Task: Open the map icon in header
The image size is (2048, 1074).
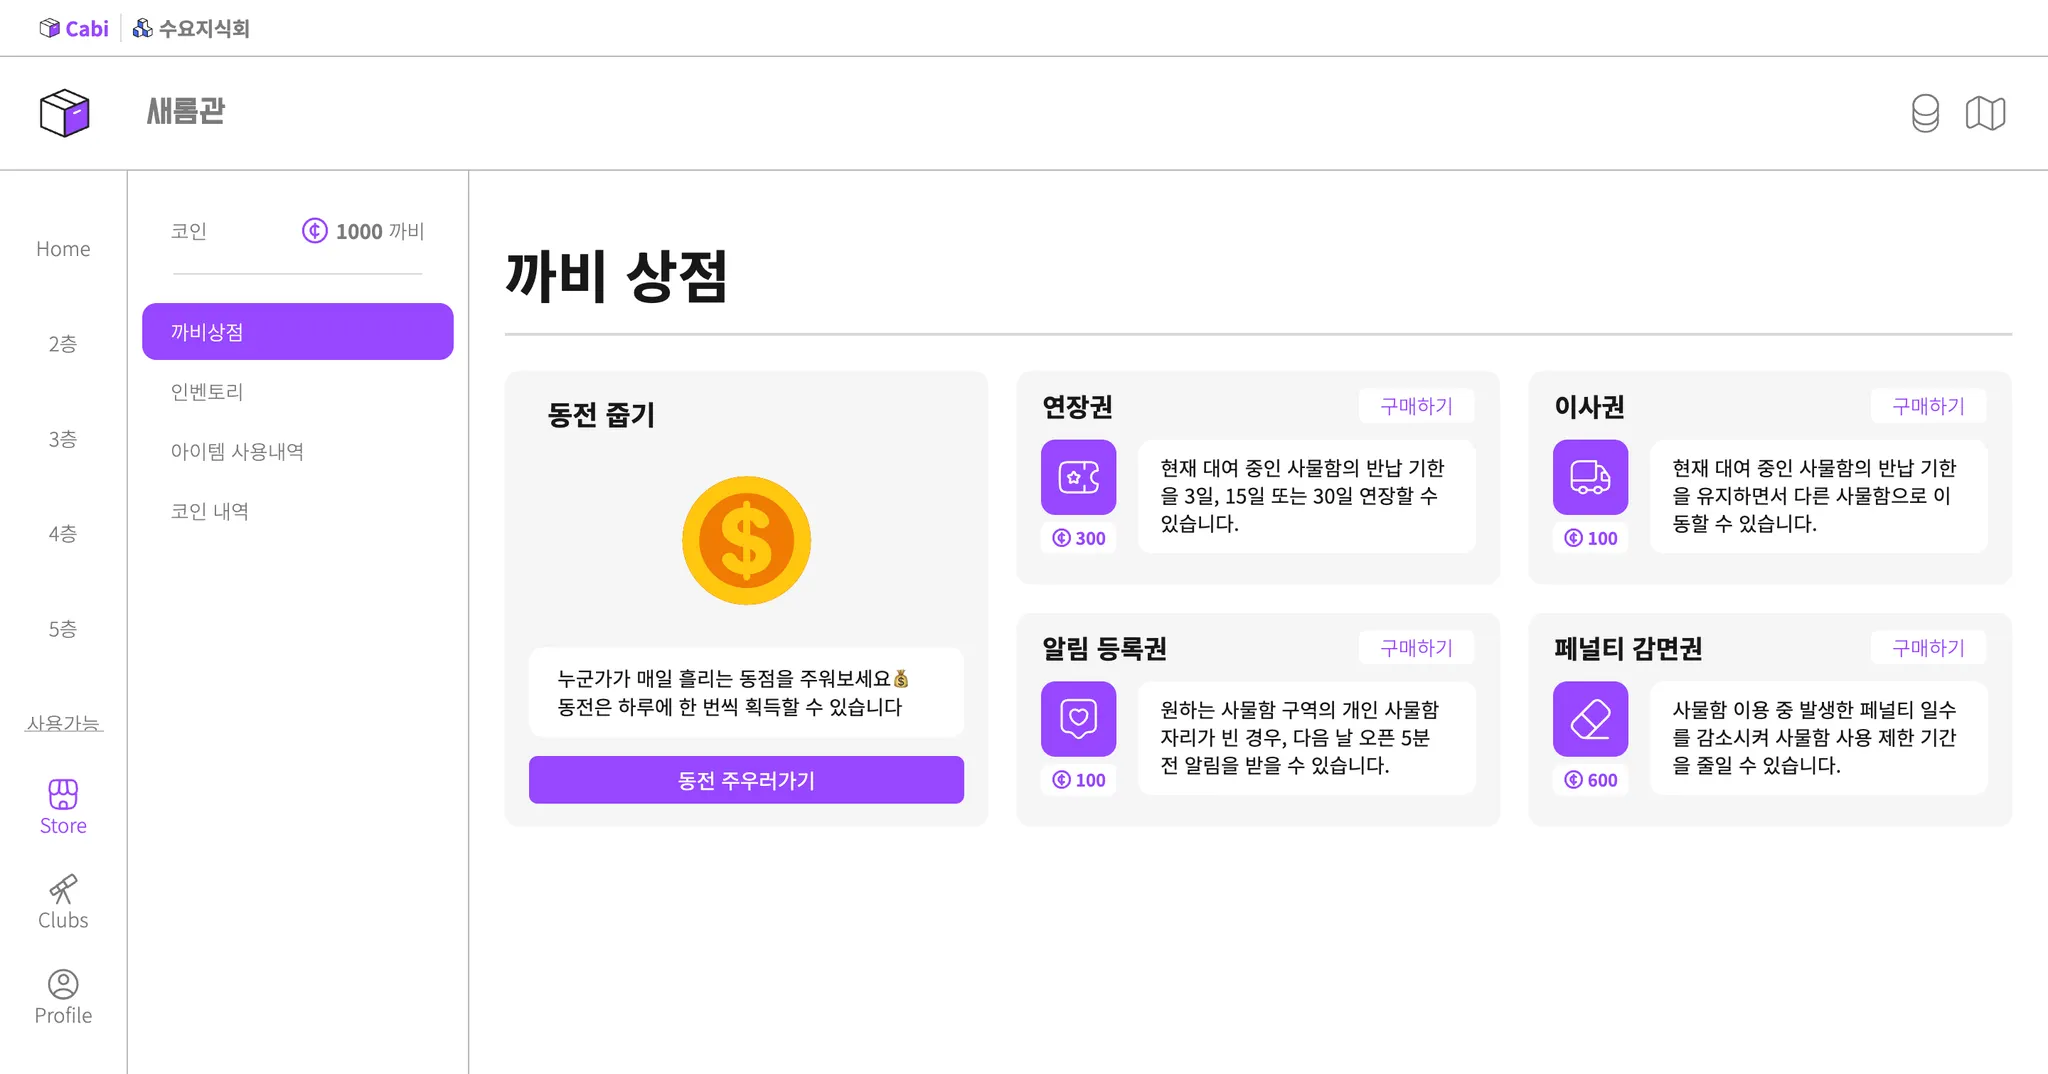Action: tap(1985, 113)
